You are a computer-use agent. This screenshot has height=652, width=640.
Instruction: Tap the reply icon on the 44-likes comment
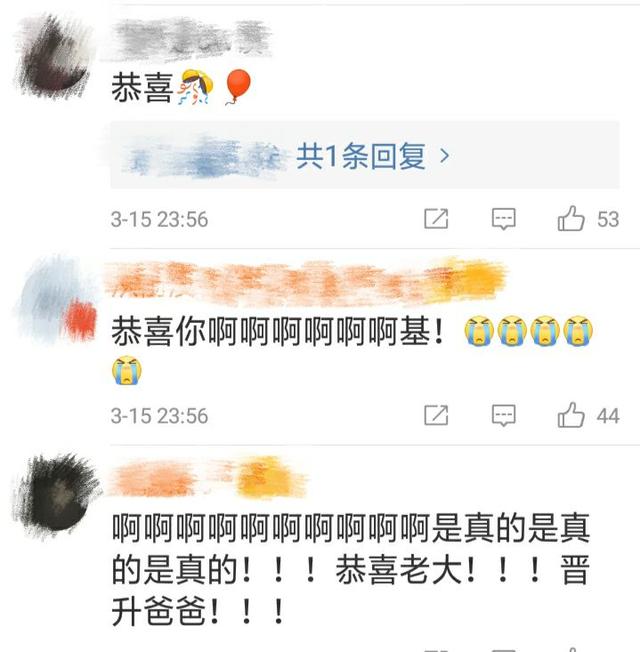point(504,415)
